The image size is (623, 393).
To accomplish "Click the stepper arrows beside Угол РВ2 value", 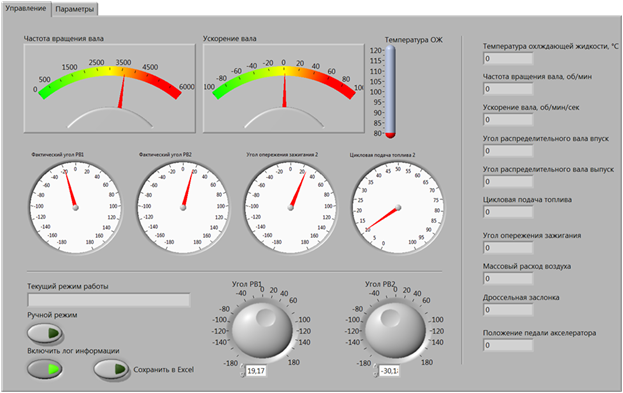I will pyautogui.click(x=375, y=372).
